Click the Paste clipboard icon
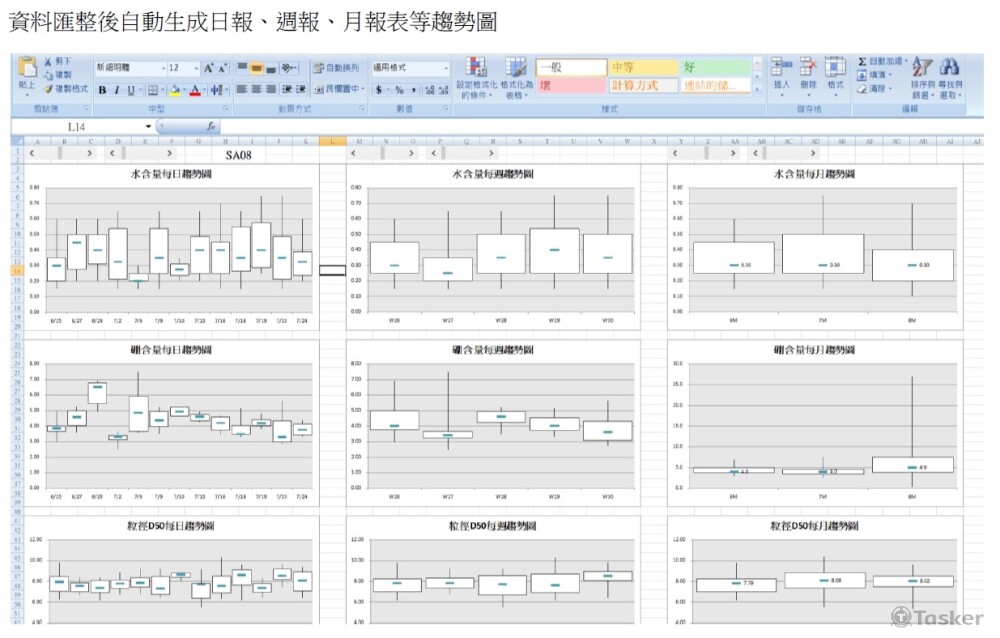Viewport: 1000px width, 638px height. (x=28, y=70)
